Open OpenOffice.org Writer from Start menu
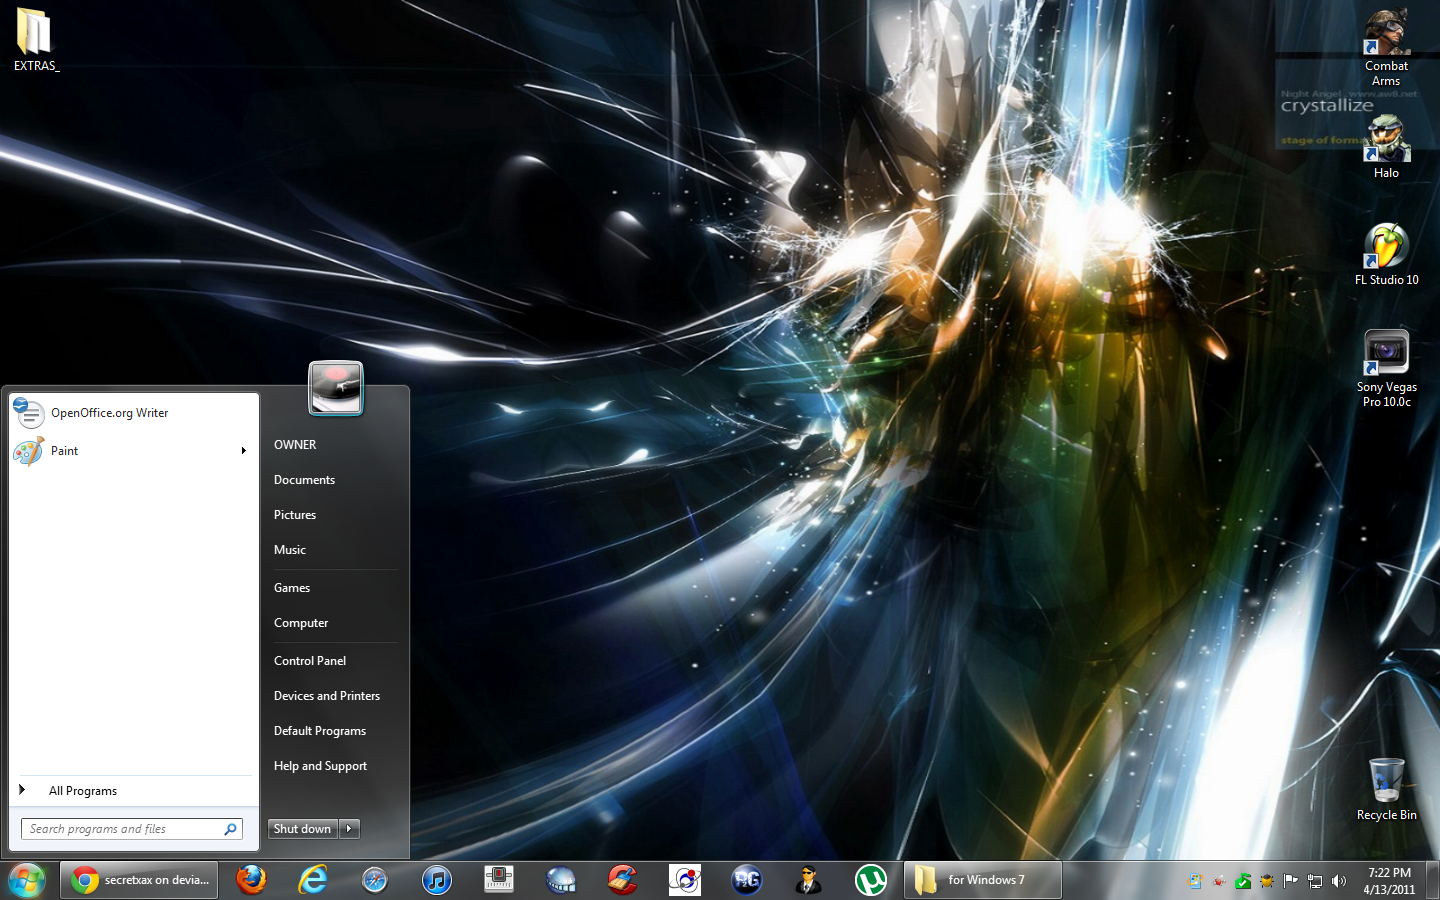1440x900 pixels. 134,413
